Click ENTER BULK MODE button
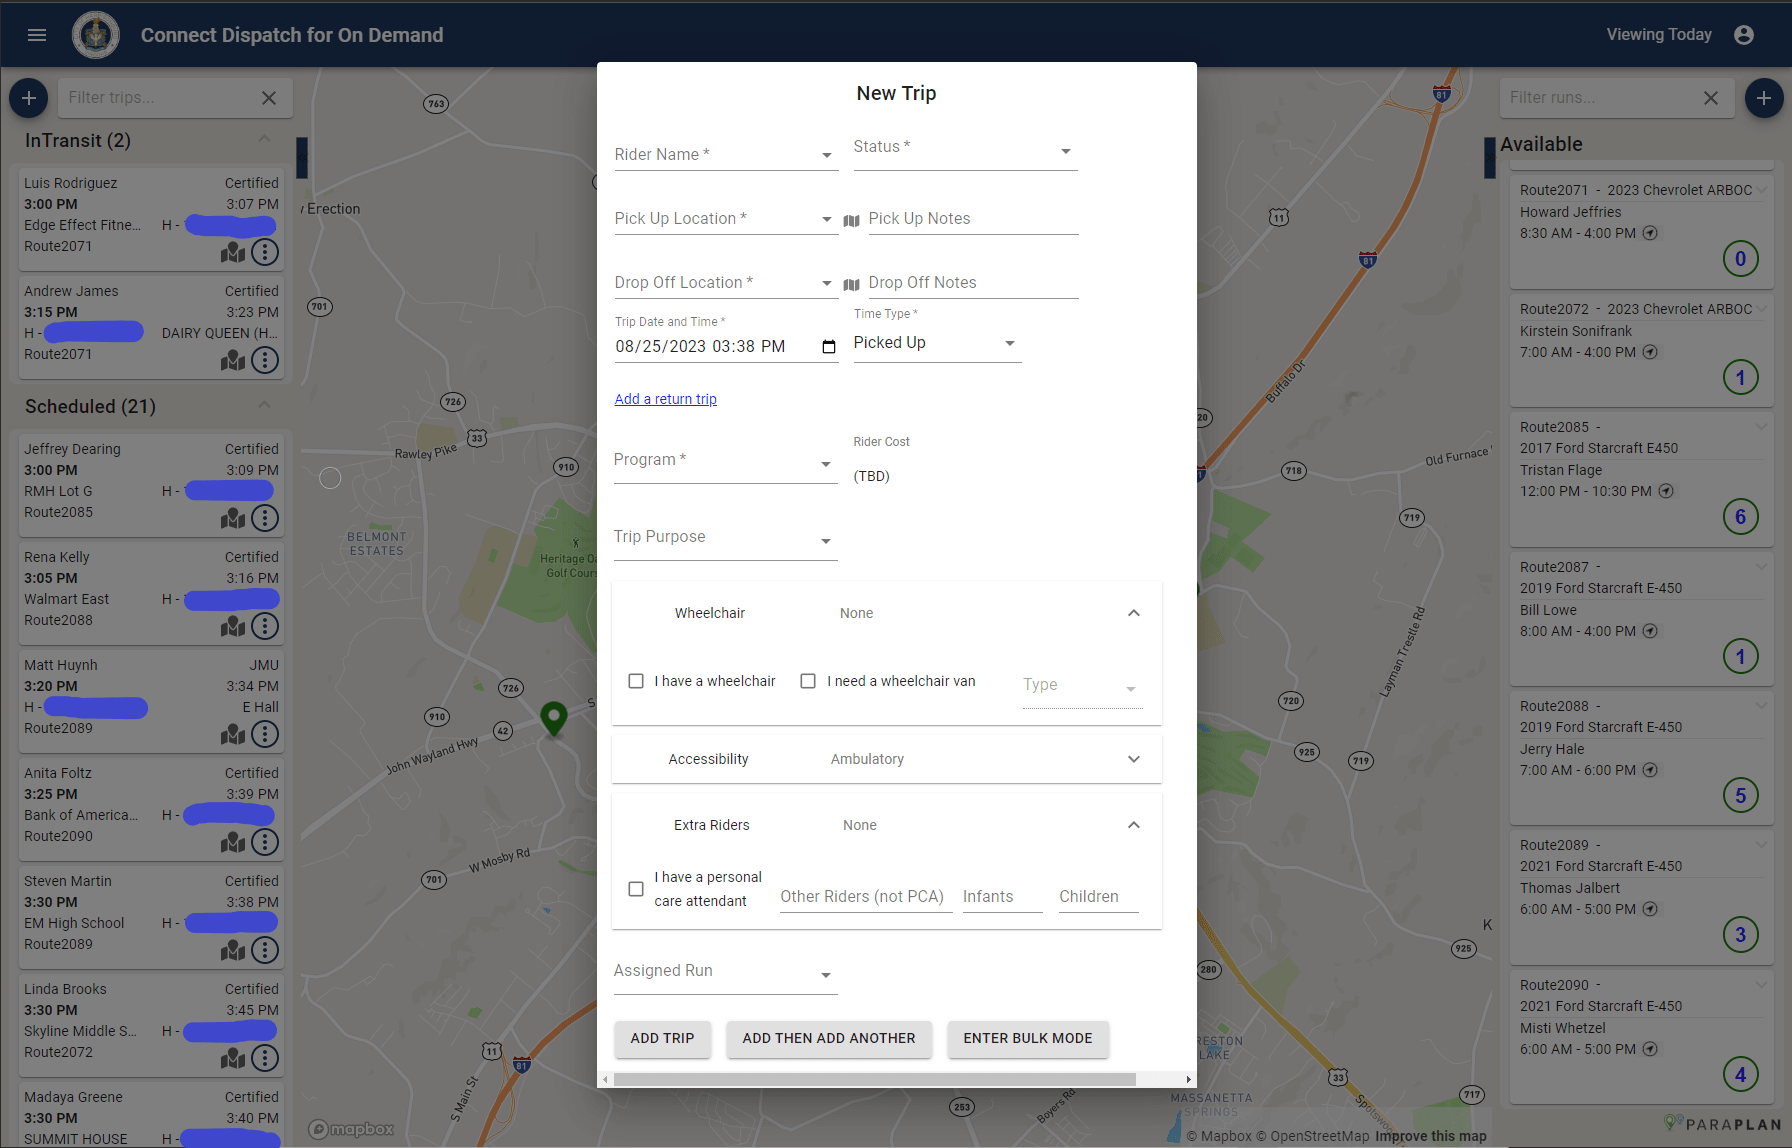1792x1148 pixels. point(1028,1039)
